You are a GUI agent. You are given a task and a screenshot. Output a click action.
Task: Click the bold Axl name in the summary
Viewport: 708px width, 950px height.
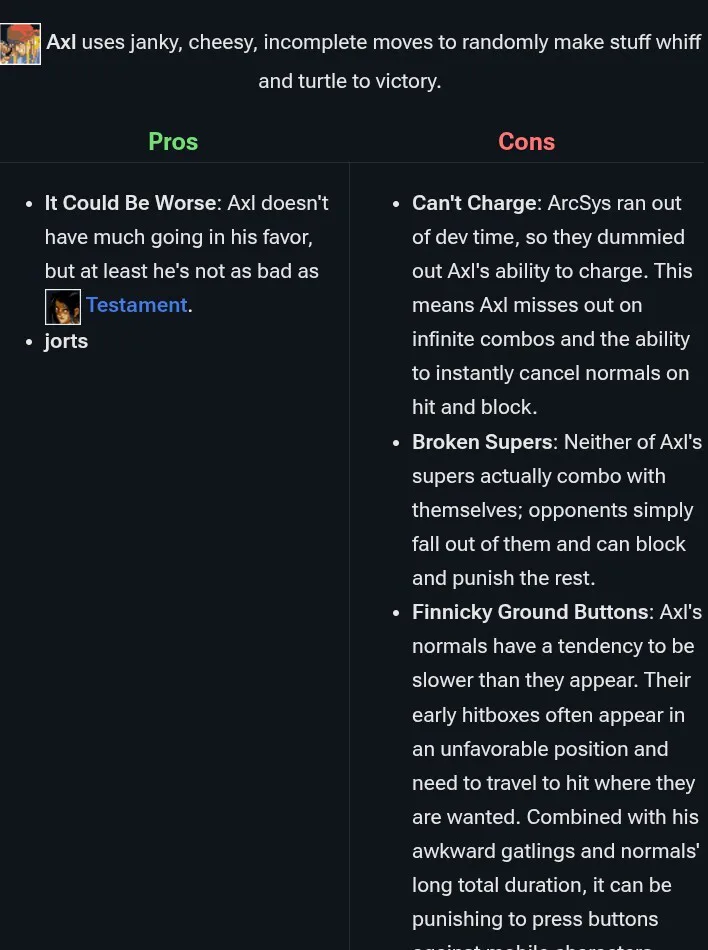pos(61,42)
